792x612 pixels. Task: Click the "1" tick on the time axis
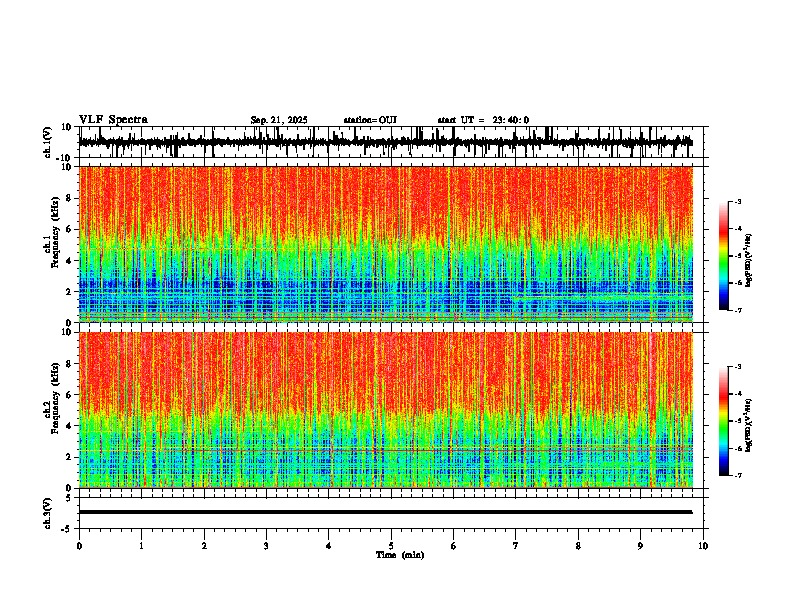(x=141, y=546)
